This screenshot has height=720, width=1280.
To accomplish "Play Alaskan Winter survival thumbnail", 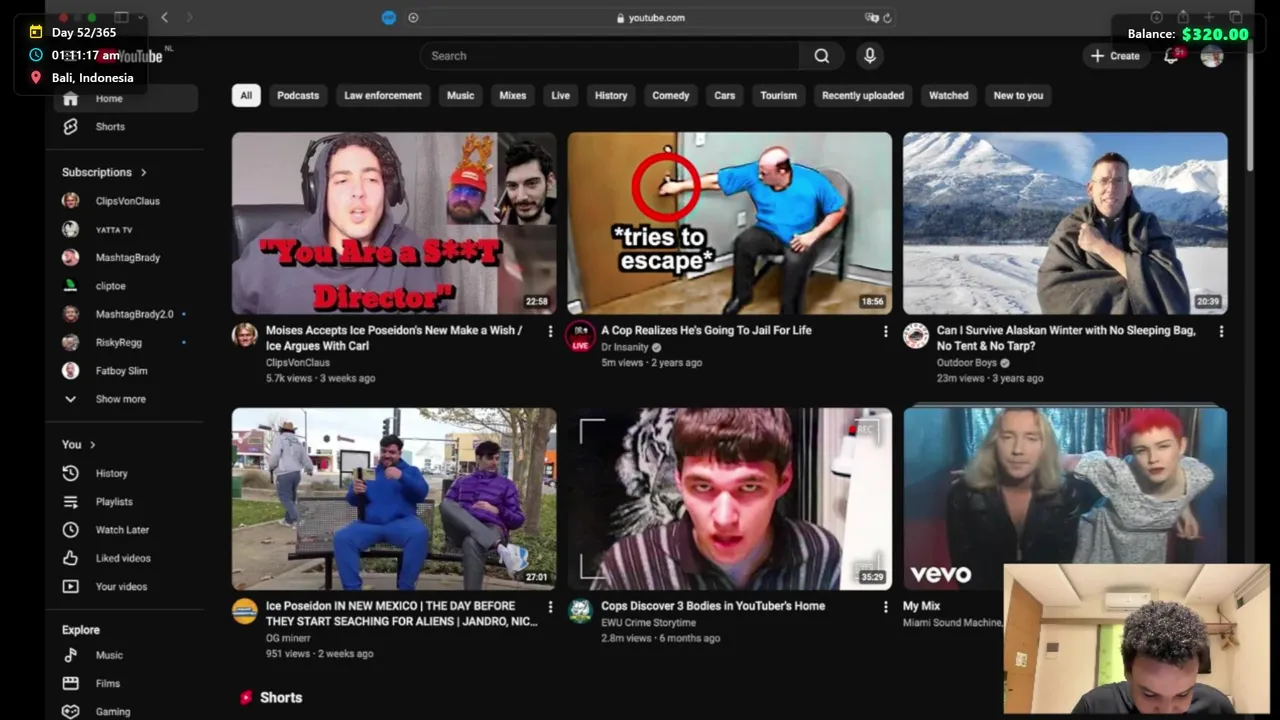I will point(1065,223).
